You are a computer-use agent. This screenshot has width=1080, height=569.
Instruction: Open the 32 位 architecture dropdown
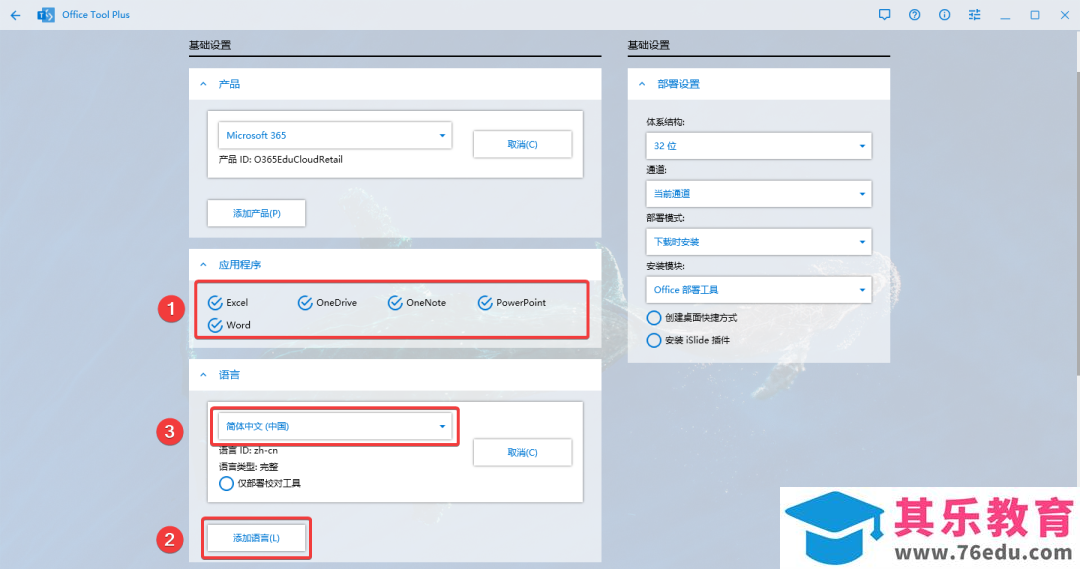coord(758,146)
